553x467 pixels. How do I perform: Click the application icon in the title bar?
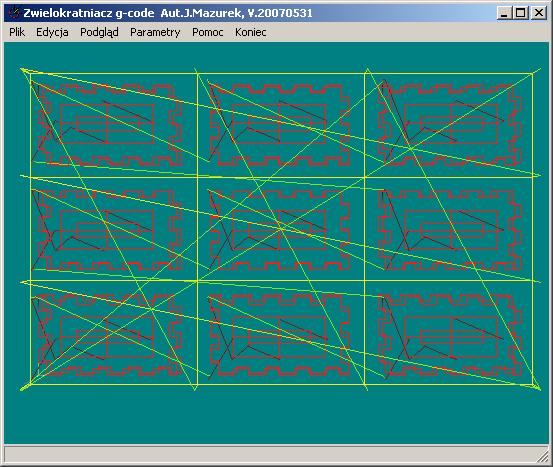coord(14,13)
